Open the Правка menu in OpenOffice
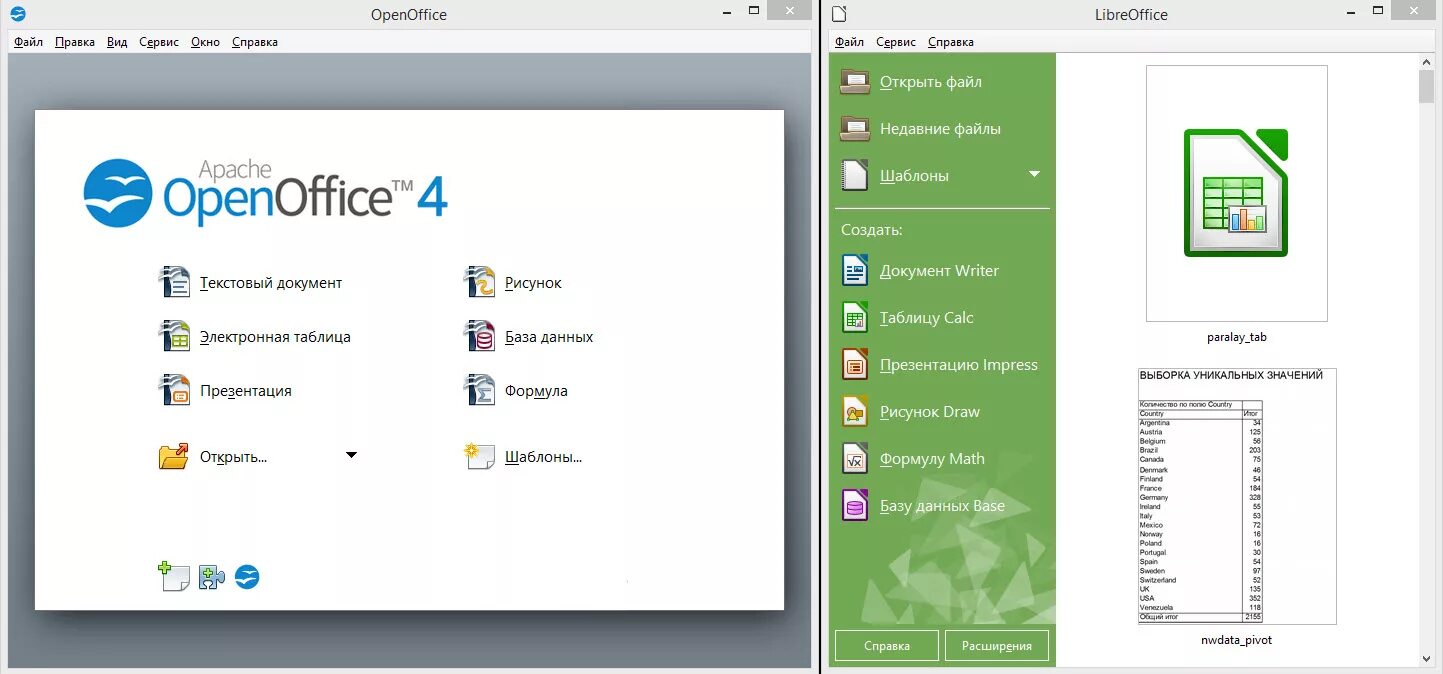This screenshot has width=1443, height=674. (x=75, y=42)
